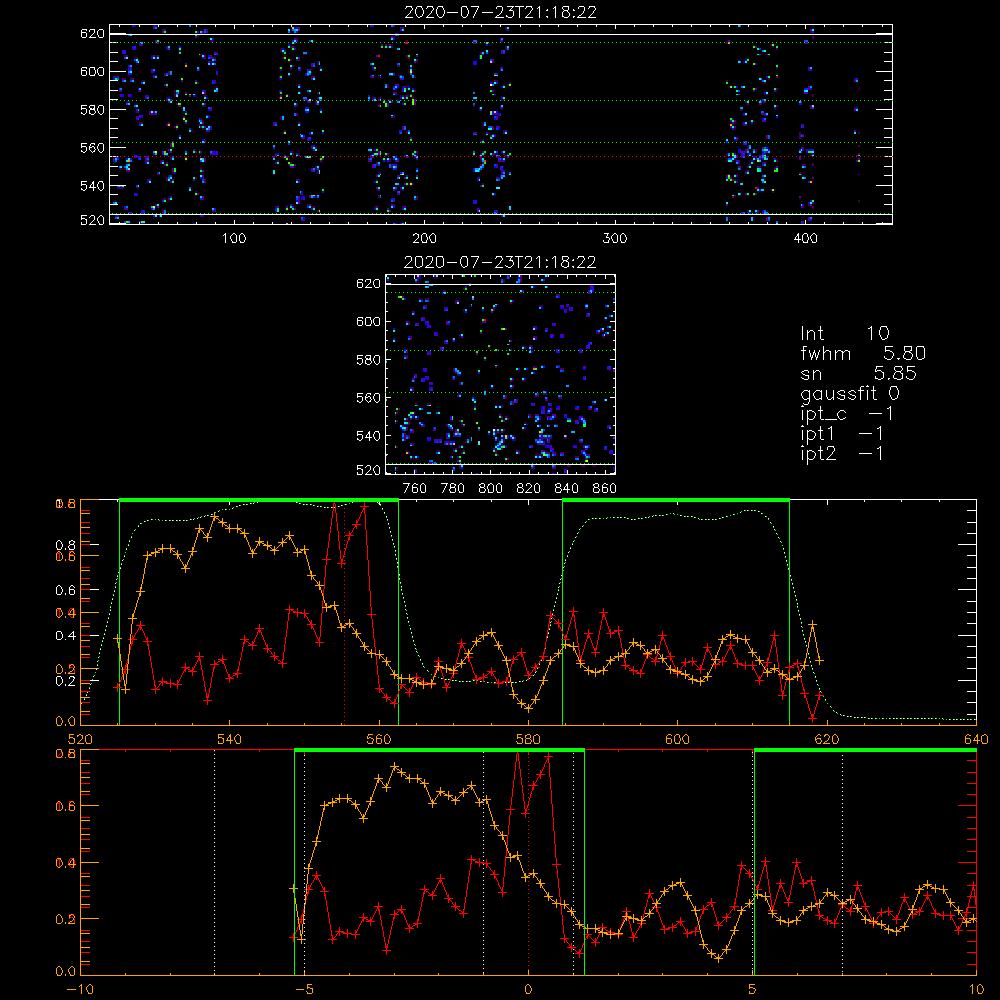
Task: Click y-axis label 560 of the middle image
Action: [x=368, y=398]
